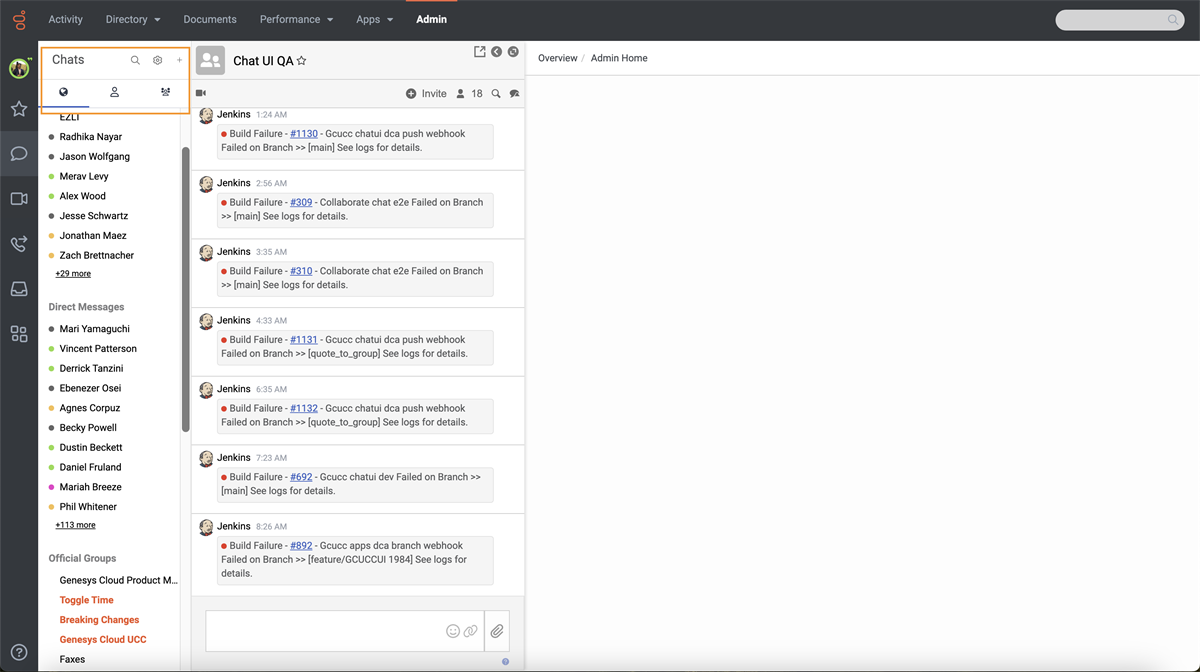Select Mari Yamaguchi direct message
Screen dimensions: 1200x672
pos(94,329)
